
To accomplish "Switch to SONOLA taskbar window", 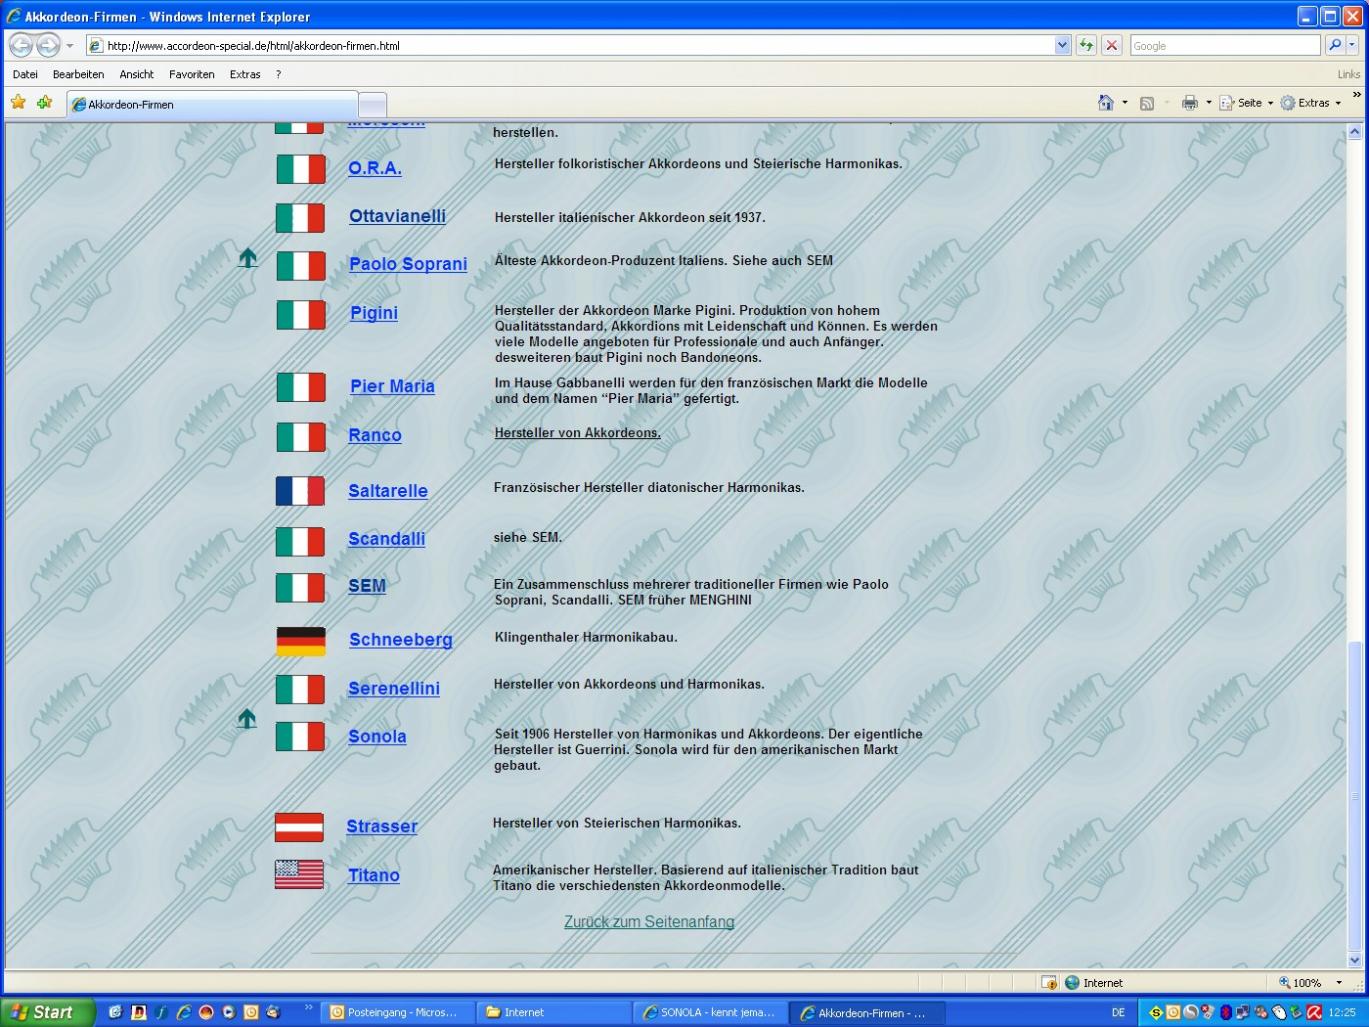I will pyautogui.click(x=710, y=1012).
